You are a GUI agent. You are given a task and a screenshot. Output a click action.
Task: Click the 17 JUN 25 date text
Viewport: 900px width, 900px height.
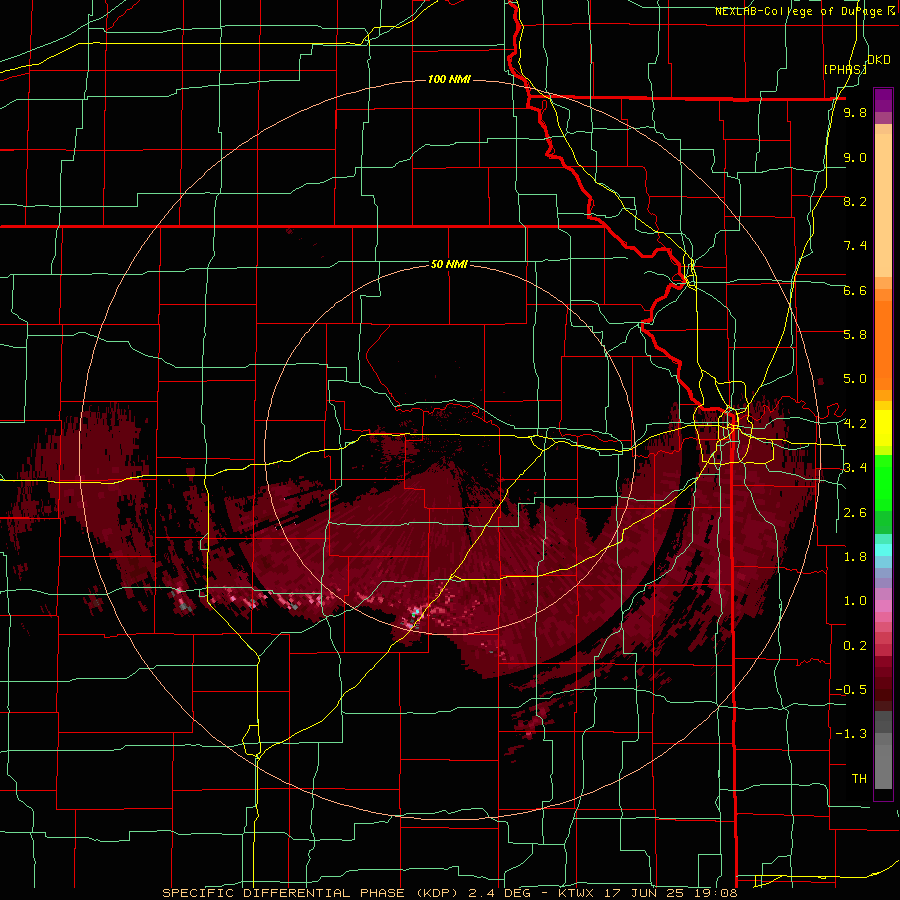(x=646, y=893)
